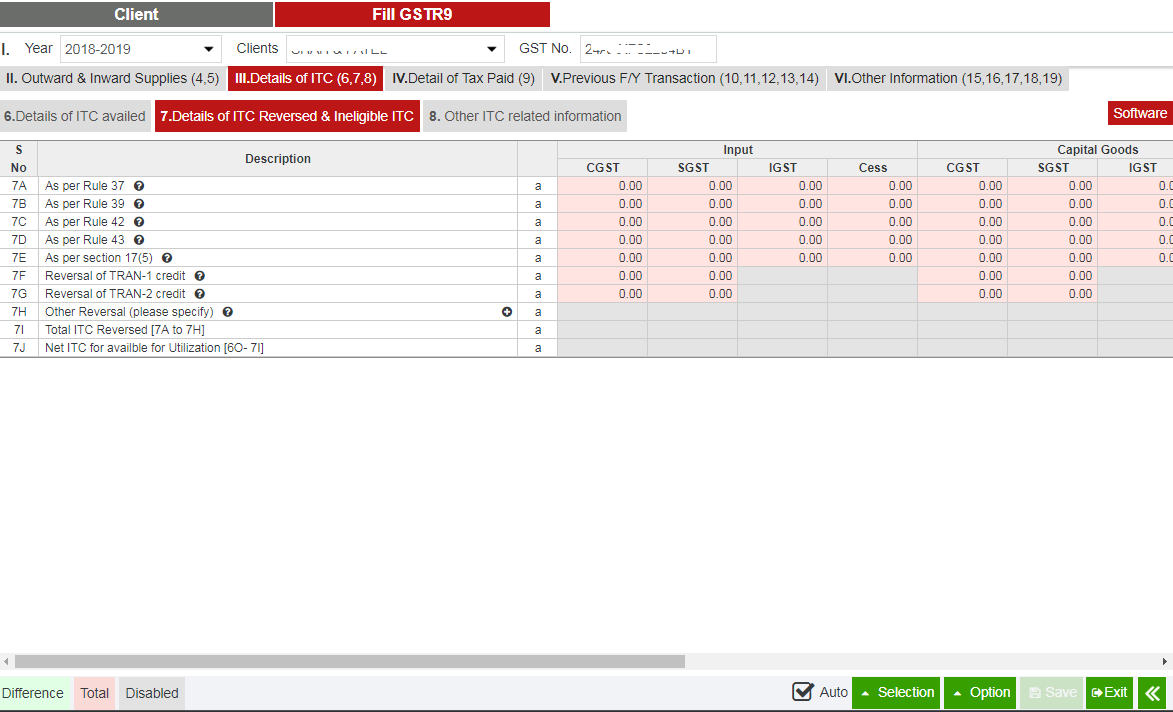
Task: Click help icon next to Rule 37
Action: click(x=139, y=186)
